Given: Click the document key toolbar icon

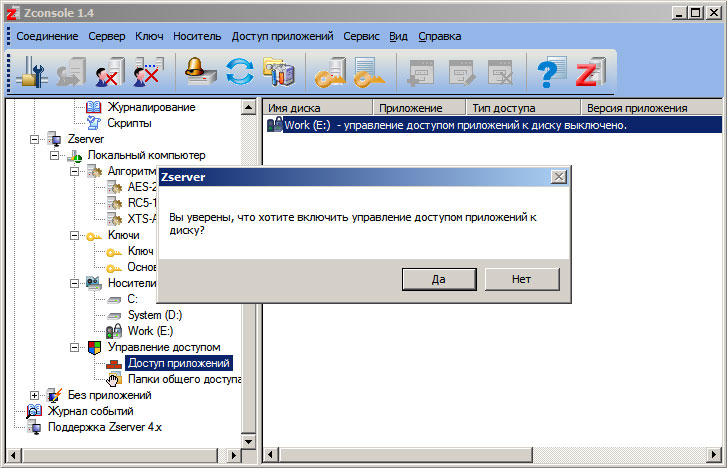Looking at the screenshot, I should tap(369, 72).
